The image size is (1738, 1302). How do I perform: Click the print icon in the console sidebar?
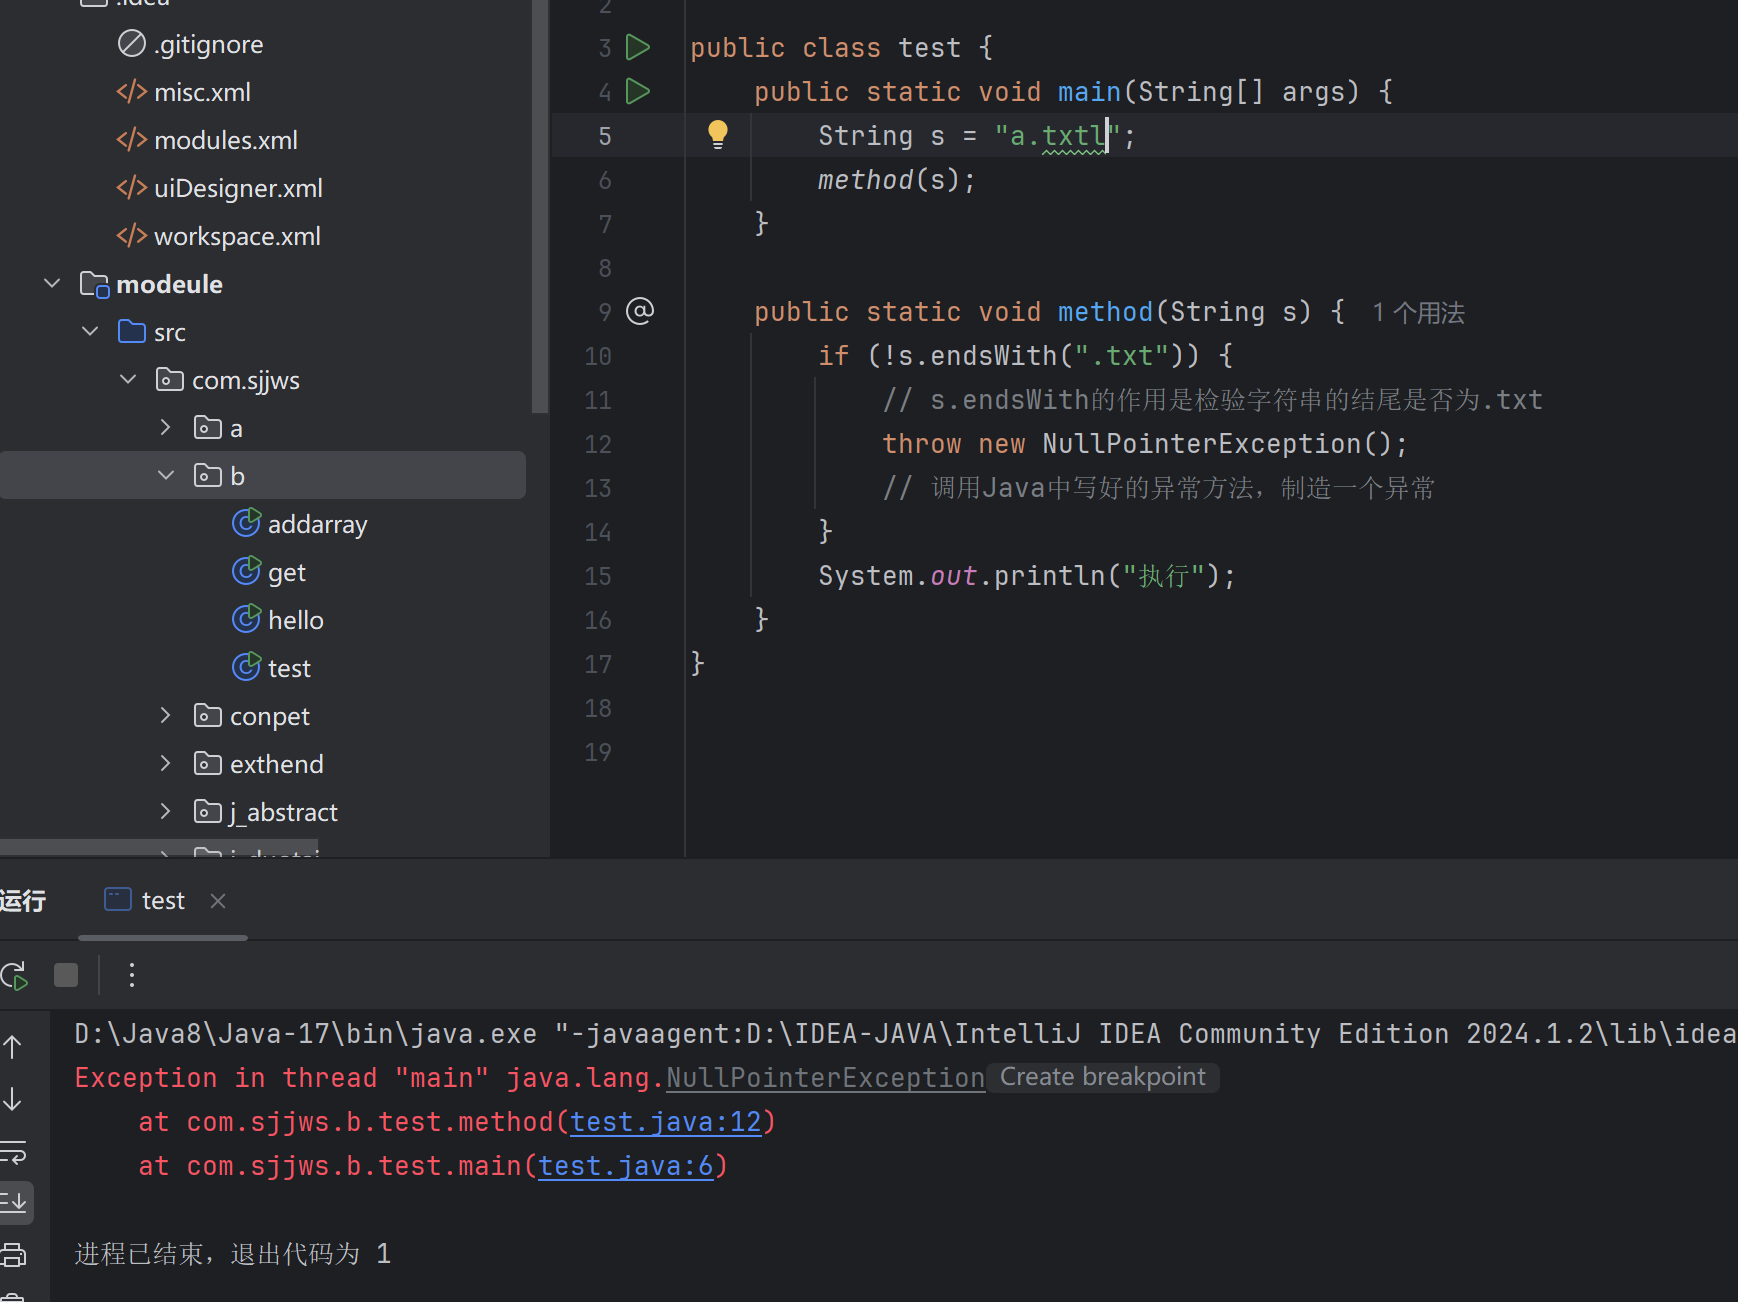pos(14,1254)
